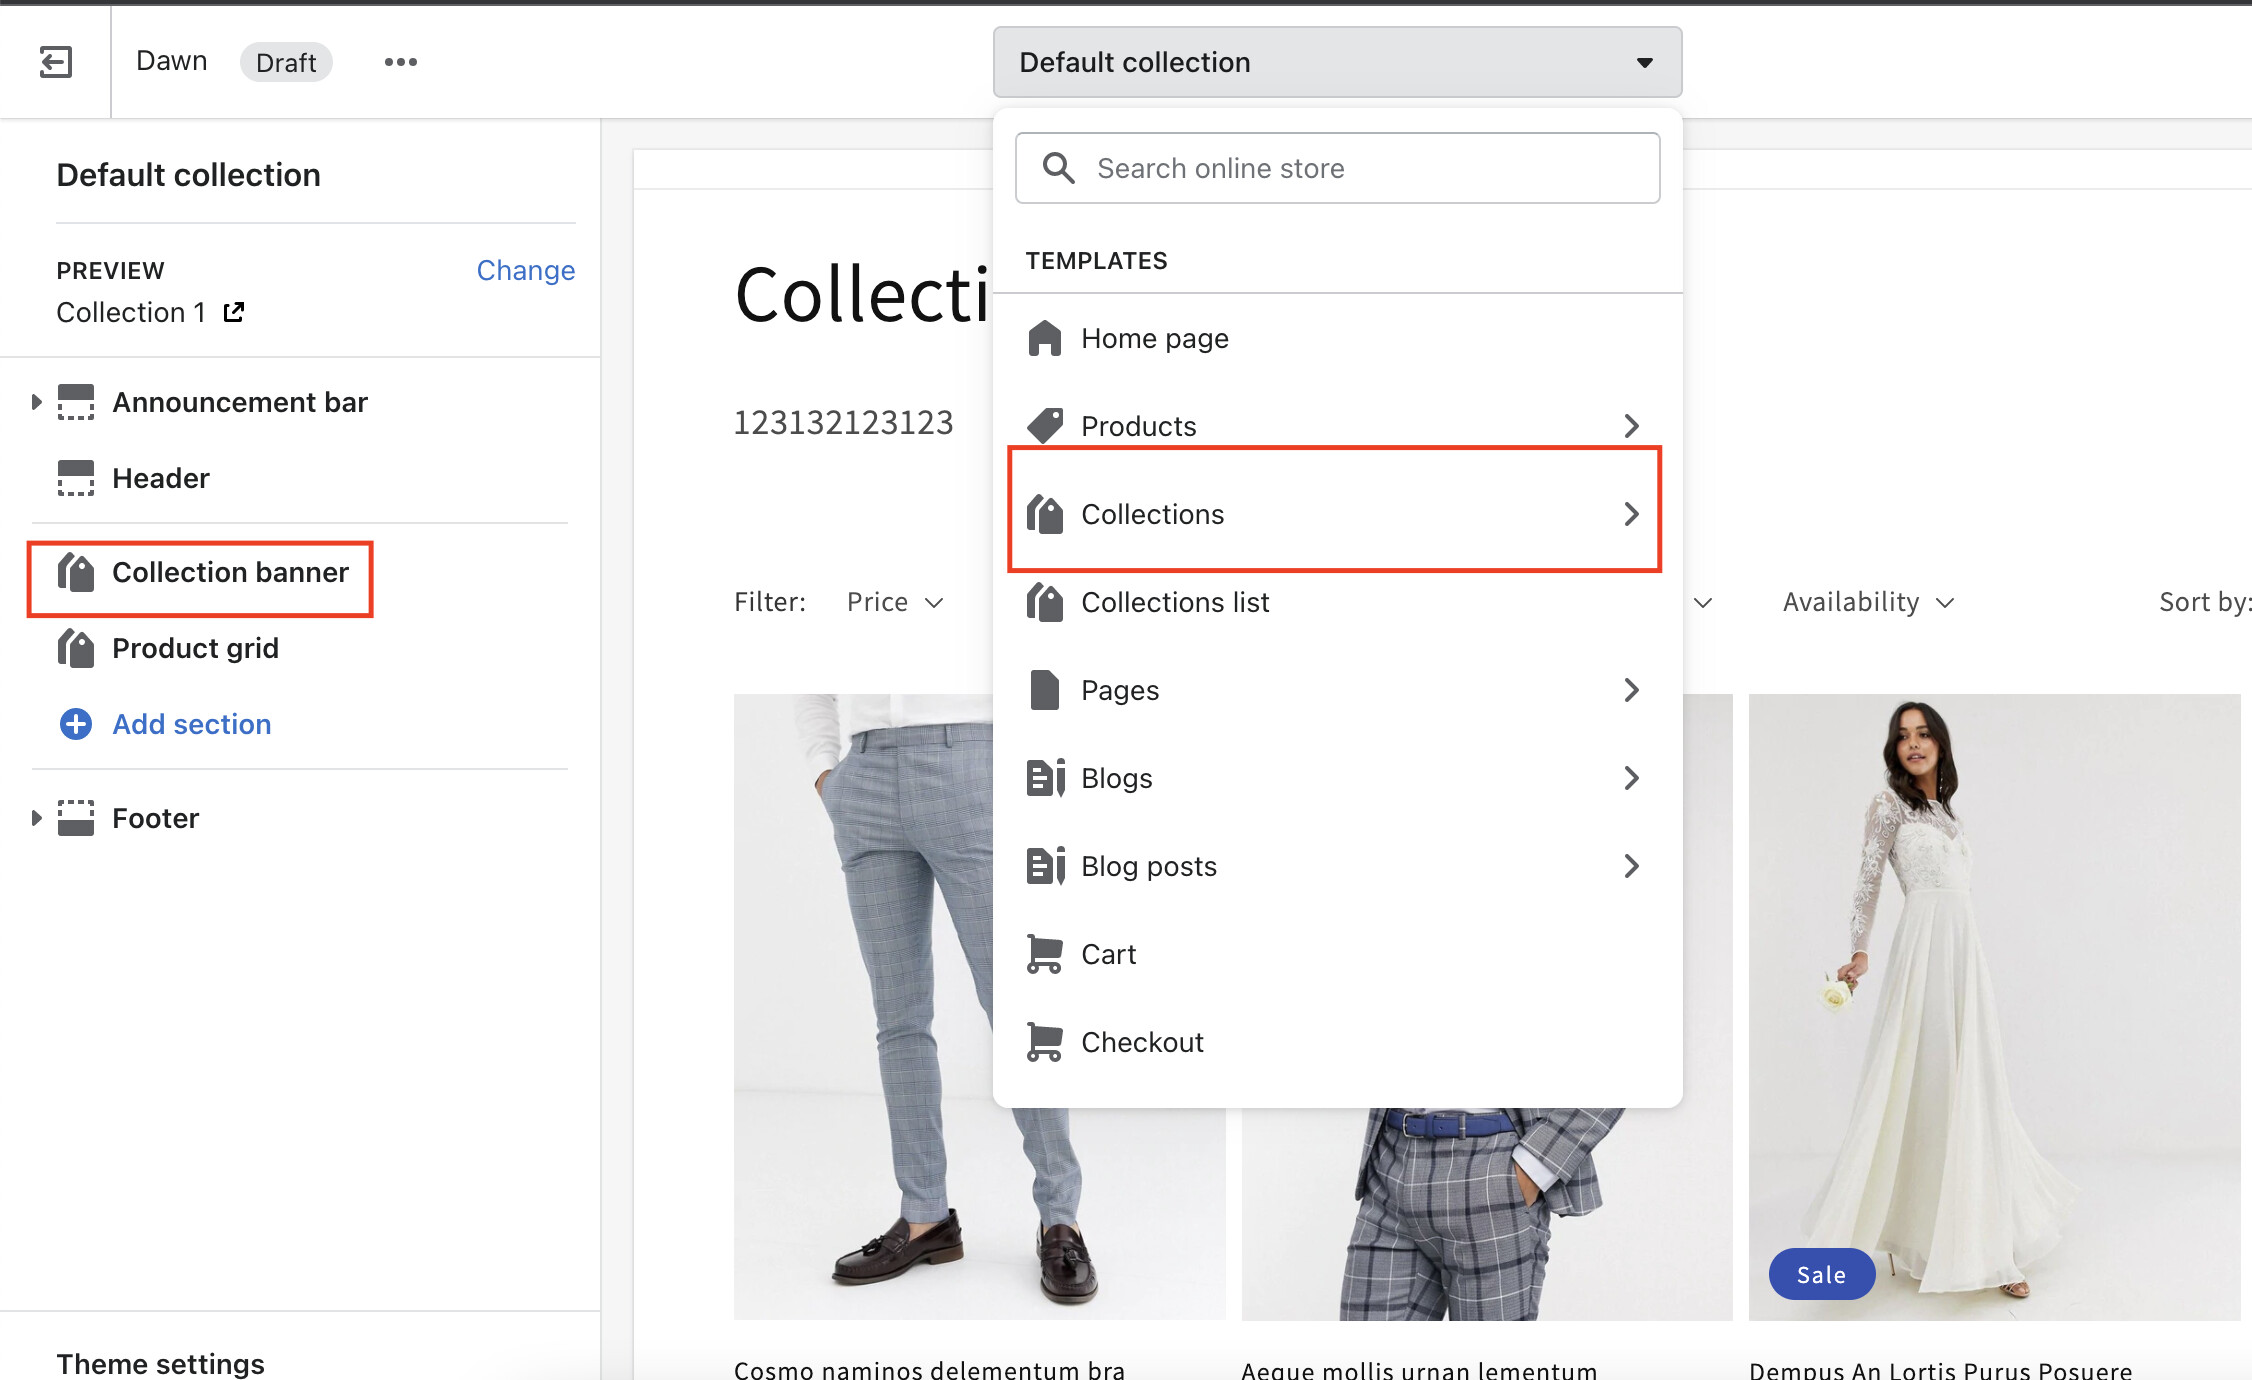Click the Cart shopping cart icon
Image resolution: width=2252 pixels, height=1380 pixels.
click(x=1045, y=954)
